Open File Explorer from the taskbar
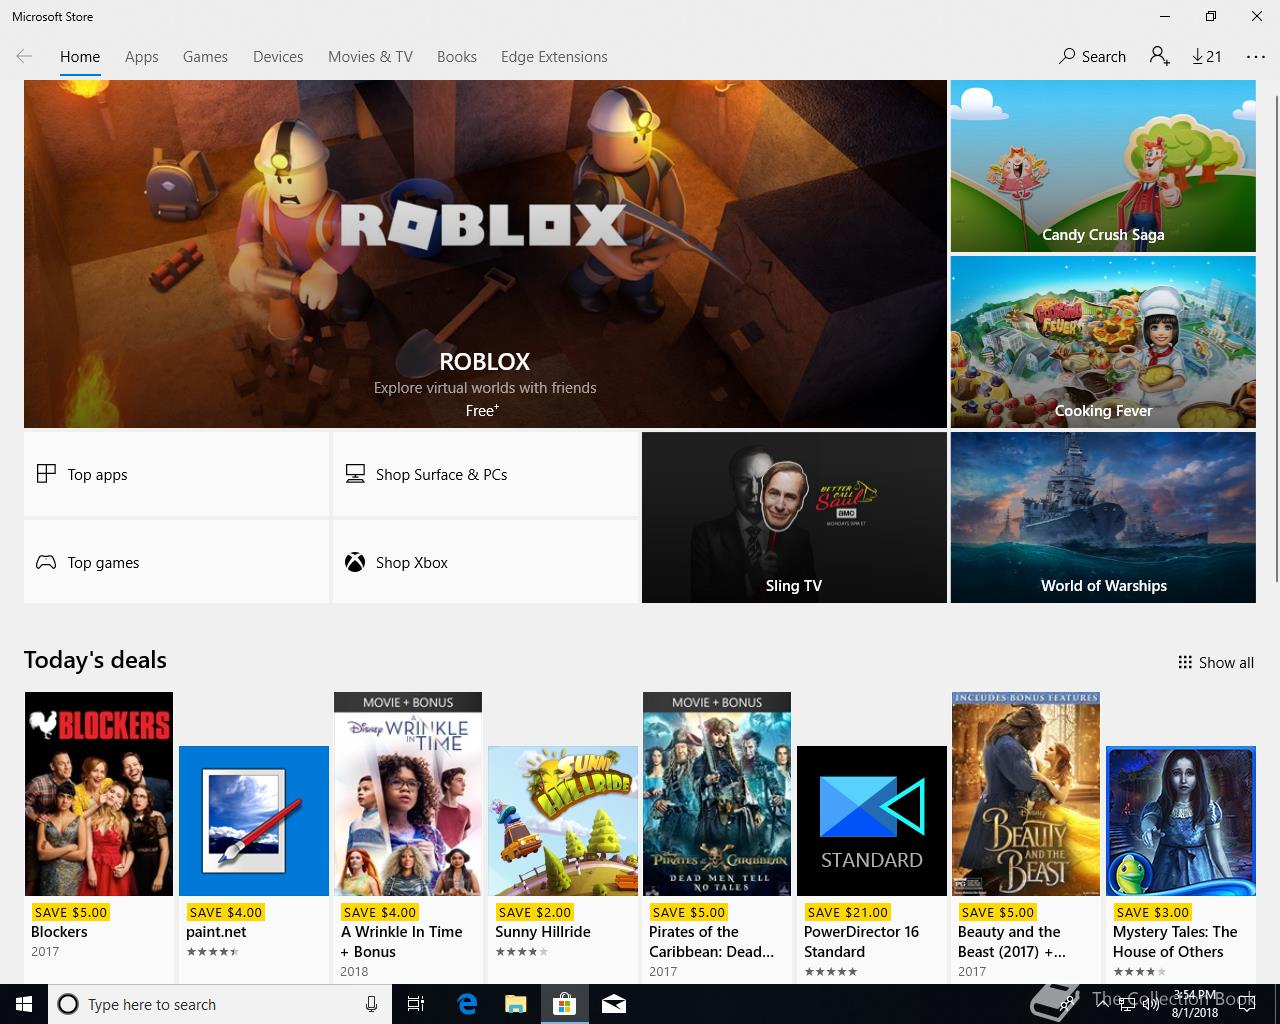The width and height of the screenshot is (1280, 1024). [x=515, y=1004]
